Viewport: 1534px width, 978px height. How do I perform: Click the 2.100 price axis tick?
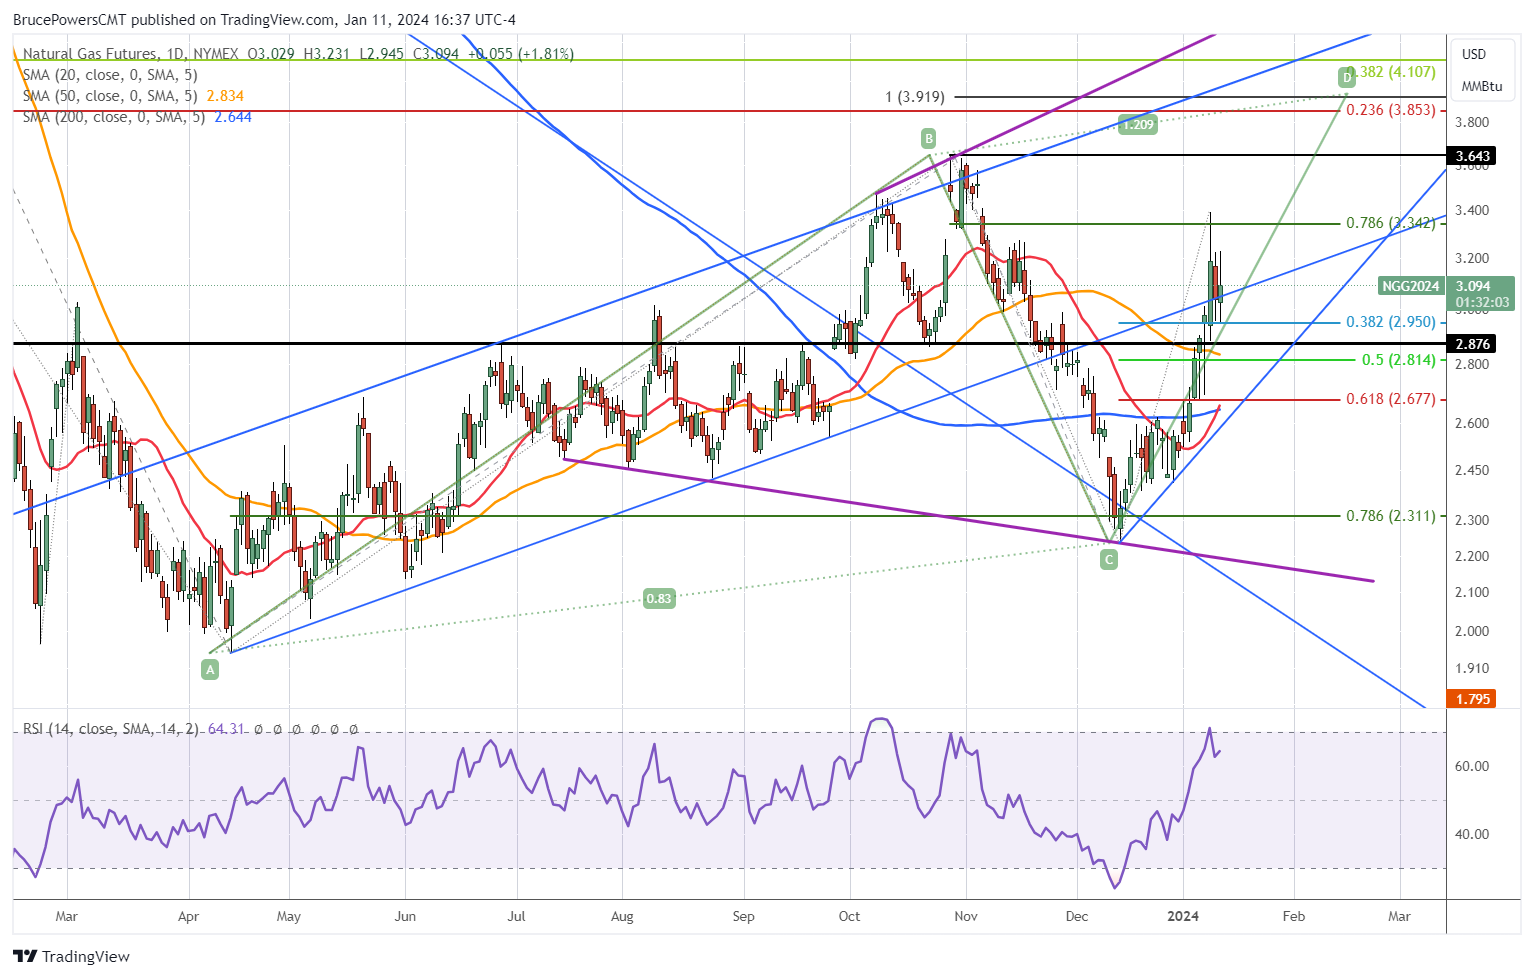[x=1472, y=592]
